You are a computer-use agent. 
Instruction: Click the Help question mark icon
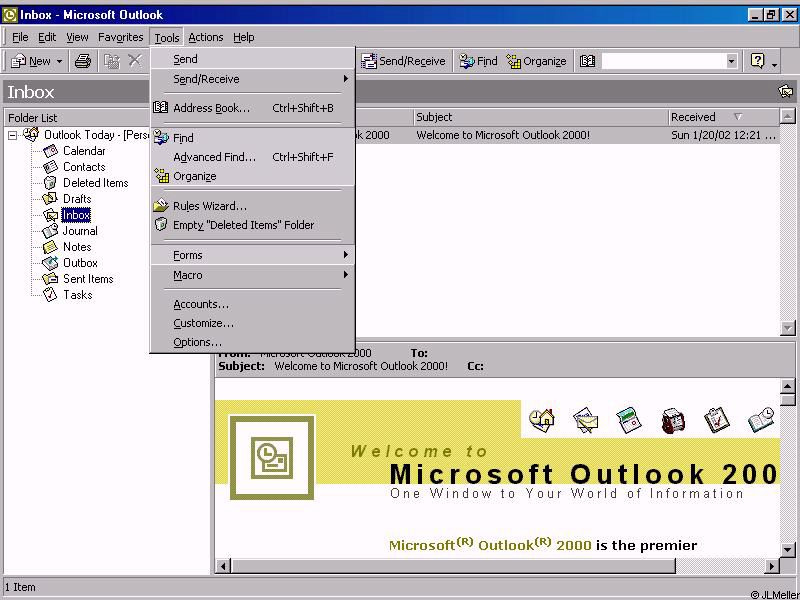pos(758,61)
